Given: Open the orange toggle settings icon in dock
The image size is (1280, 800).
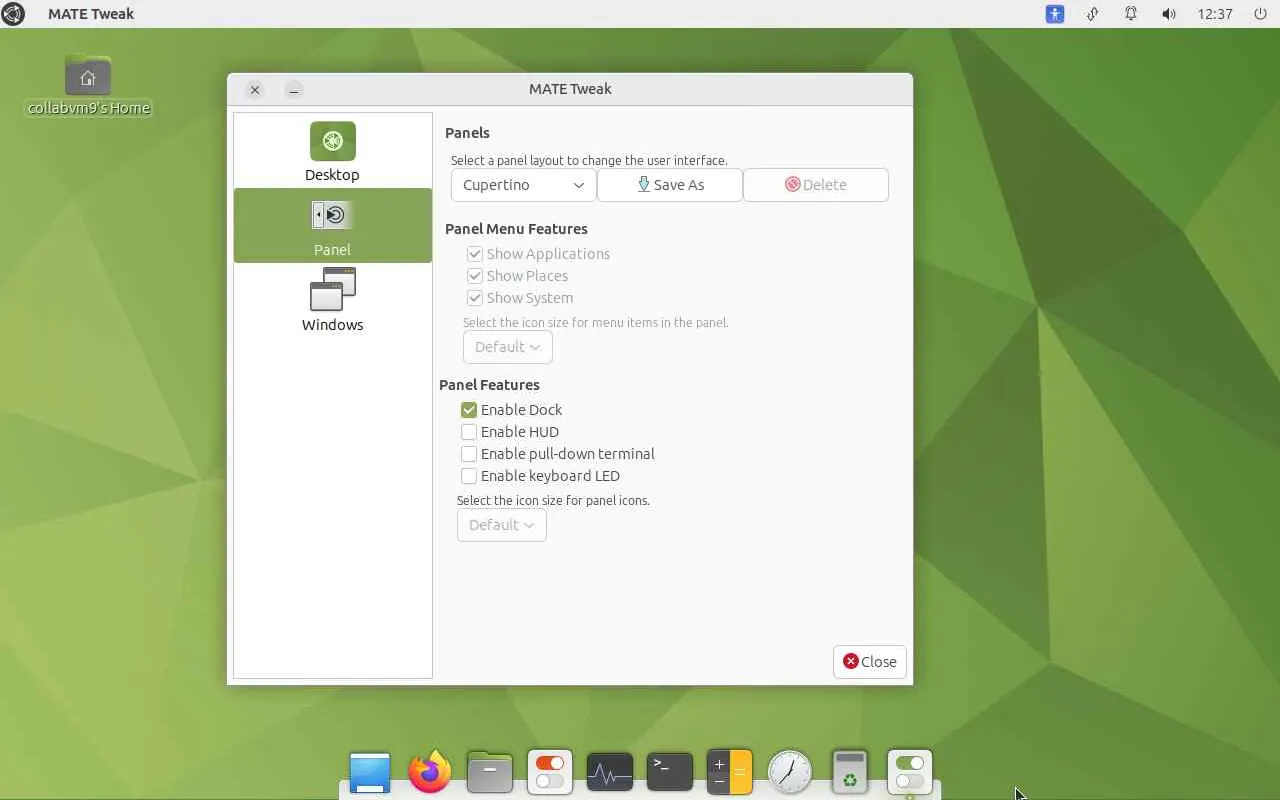Looking at the screenshot, I should (x=550, y=772).
